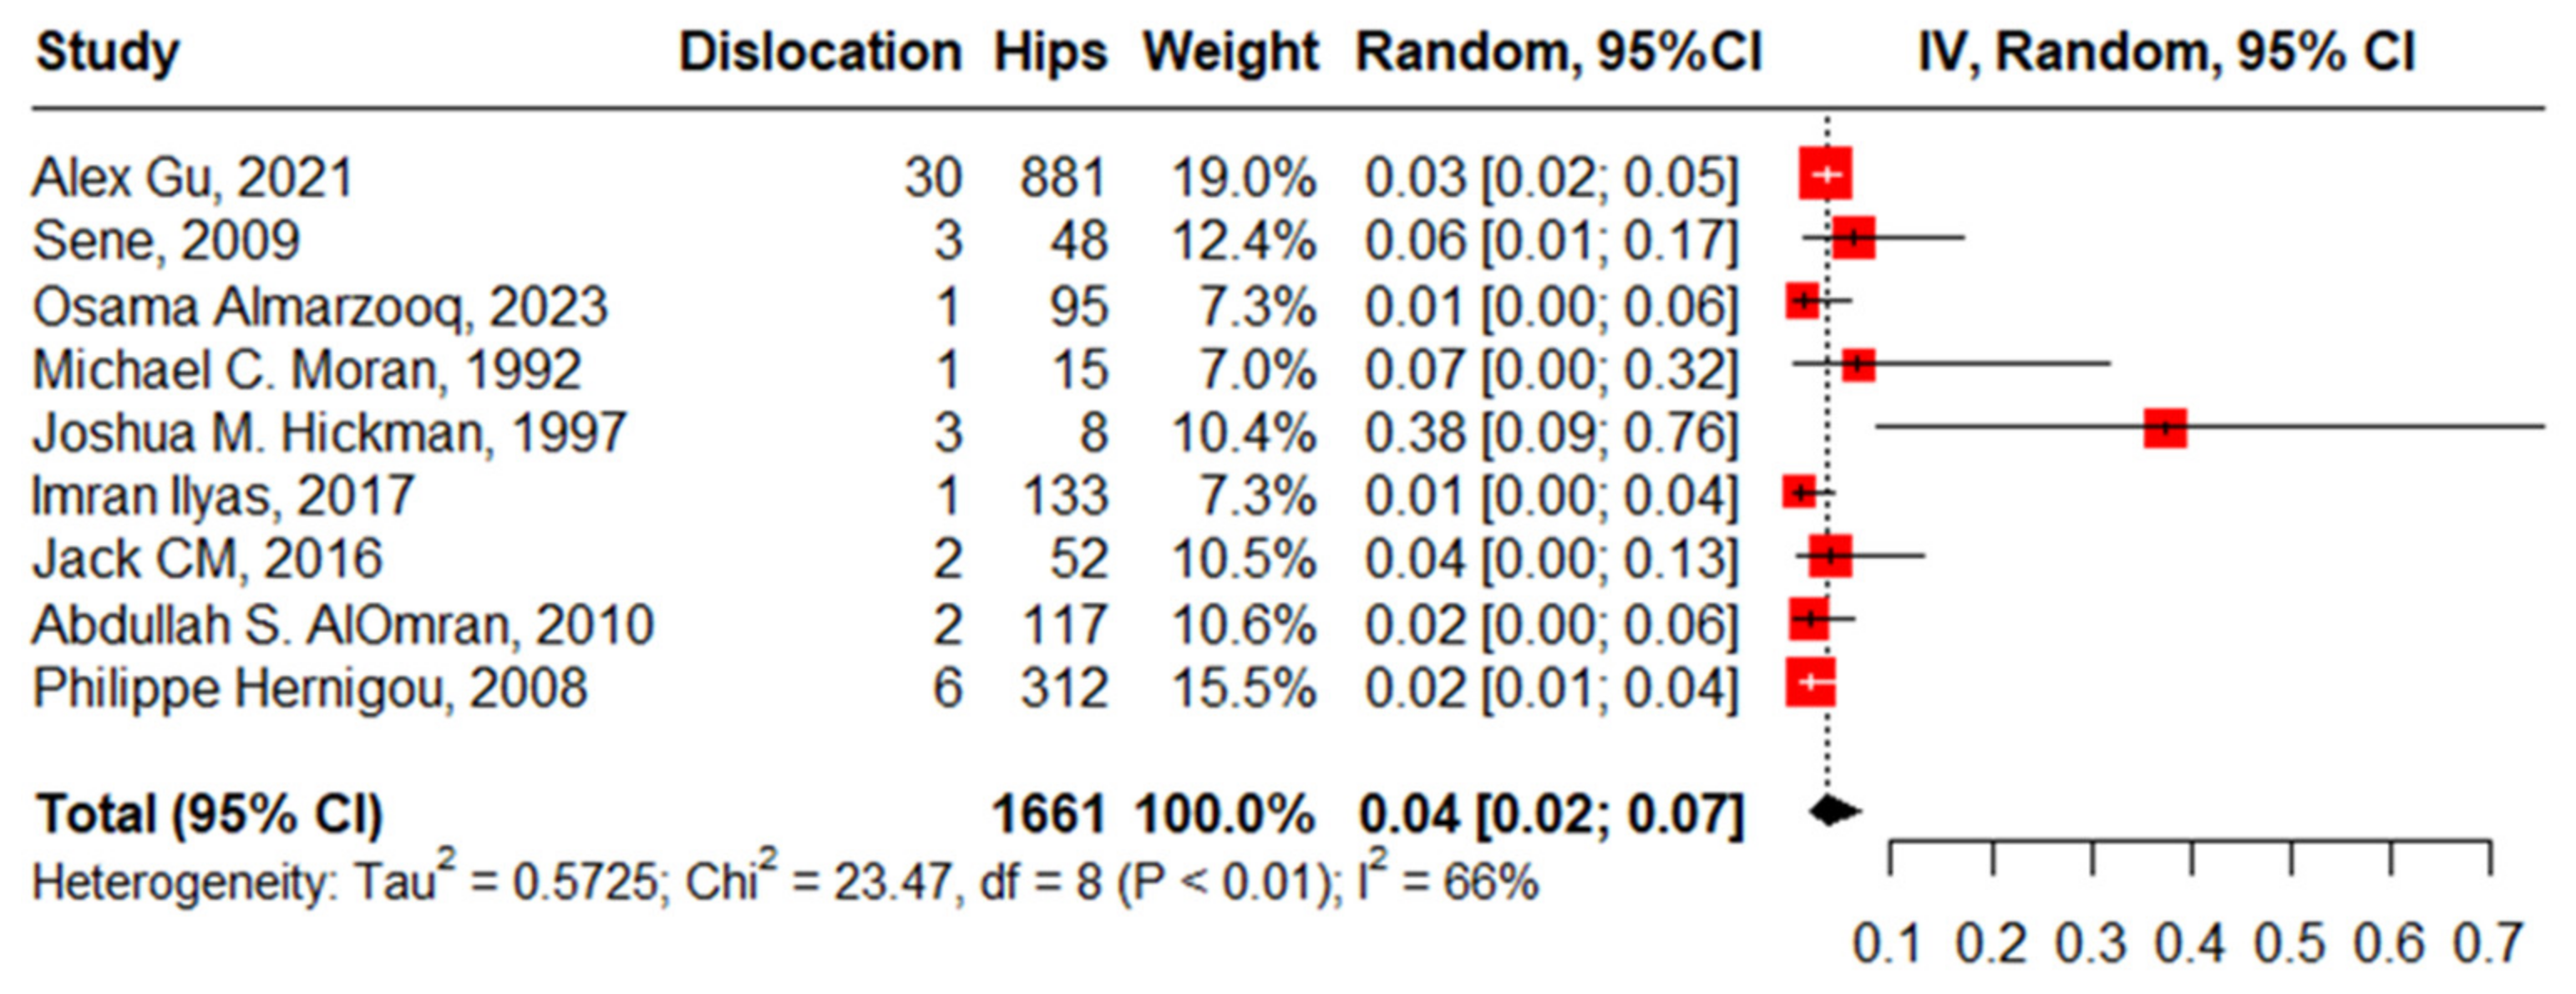Click the black diamond pooled estimate
Viewport: 2576px width, 994px height.
1834,810
